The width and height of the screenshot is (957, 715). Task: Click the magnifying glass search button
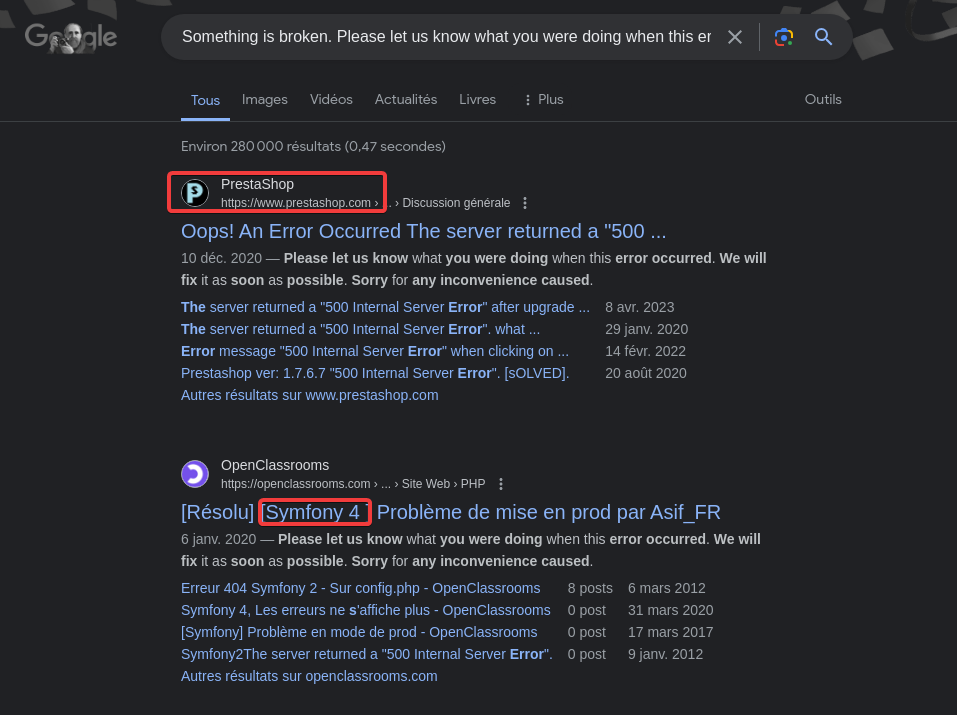tap(824, 37)
